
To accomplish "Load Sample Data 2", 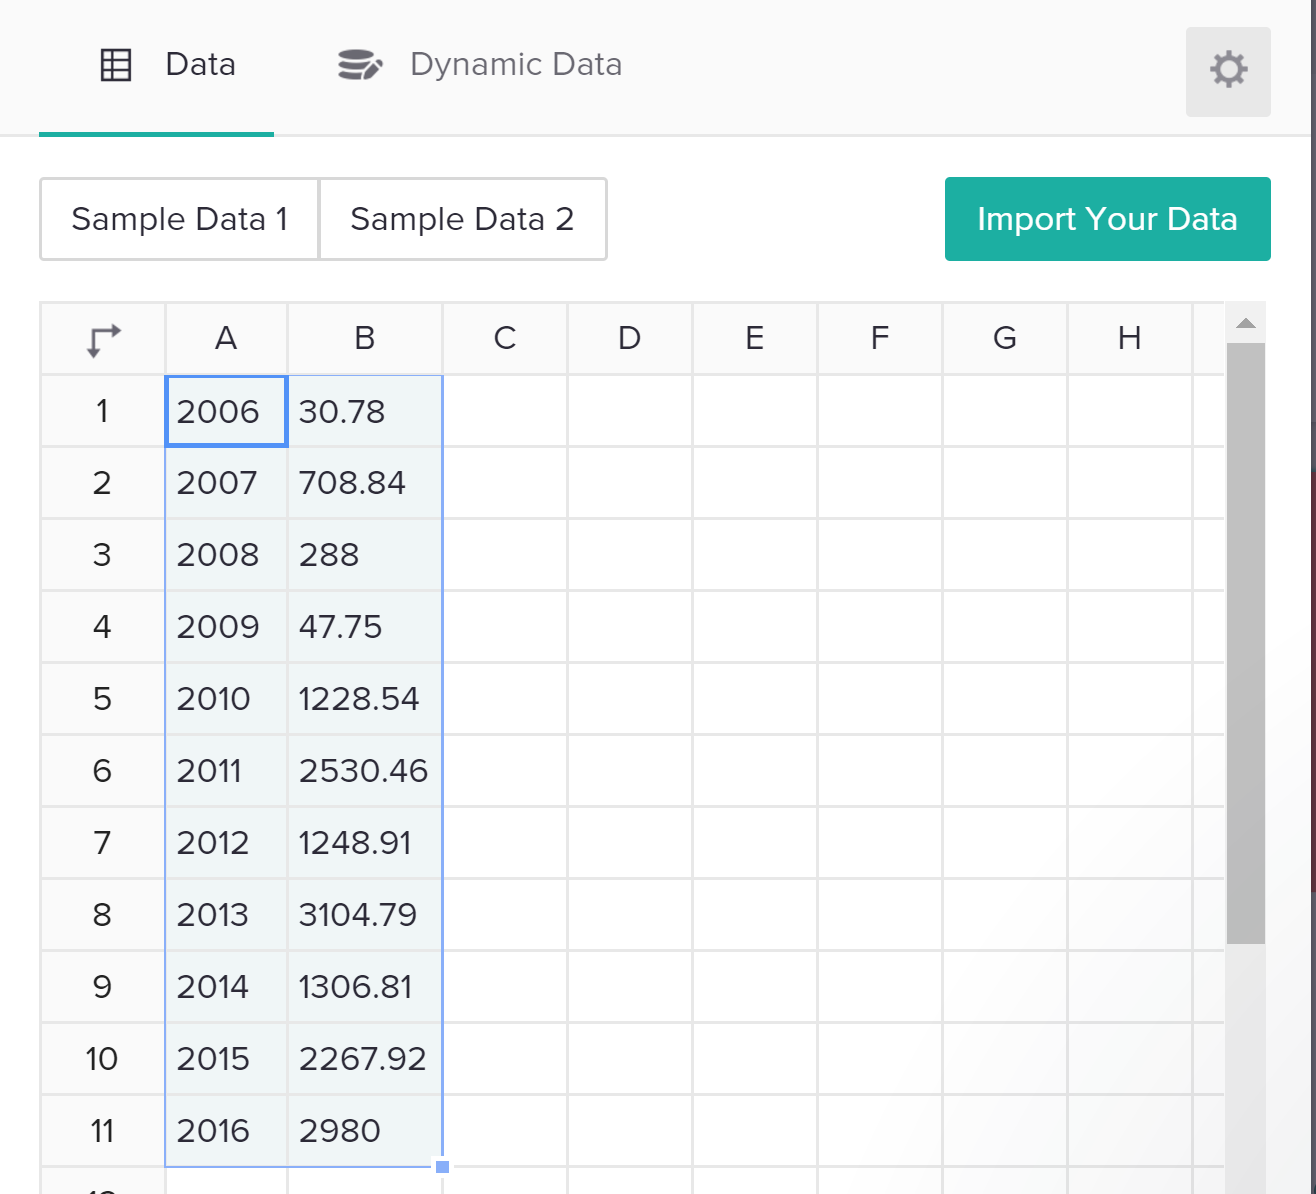I will pos(462,219).
